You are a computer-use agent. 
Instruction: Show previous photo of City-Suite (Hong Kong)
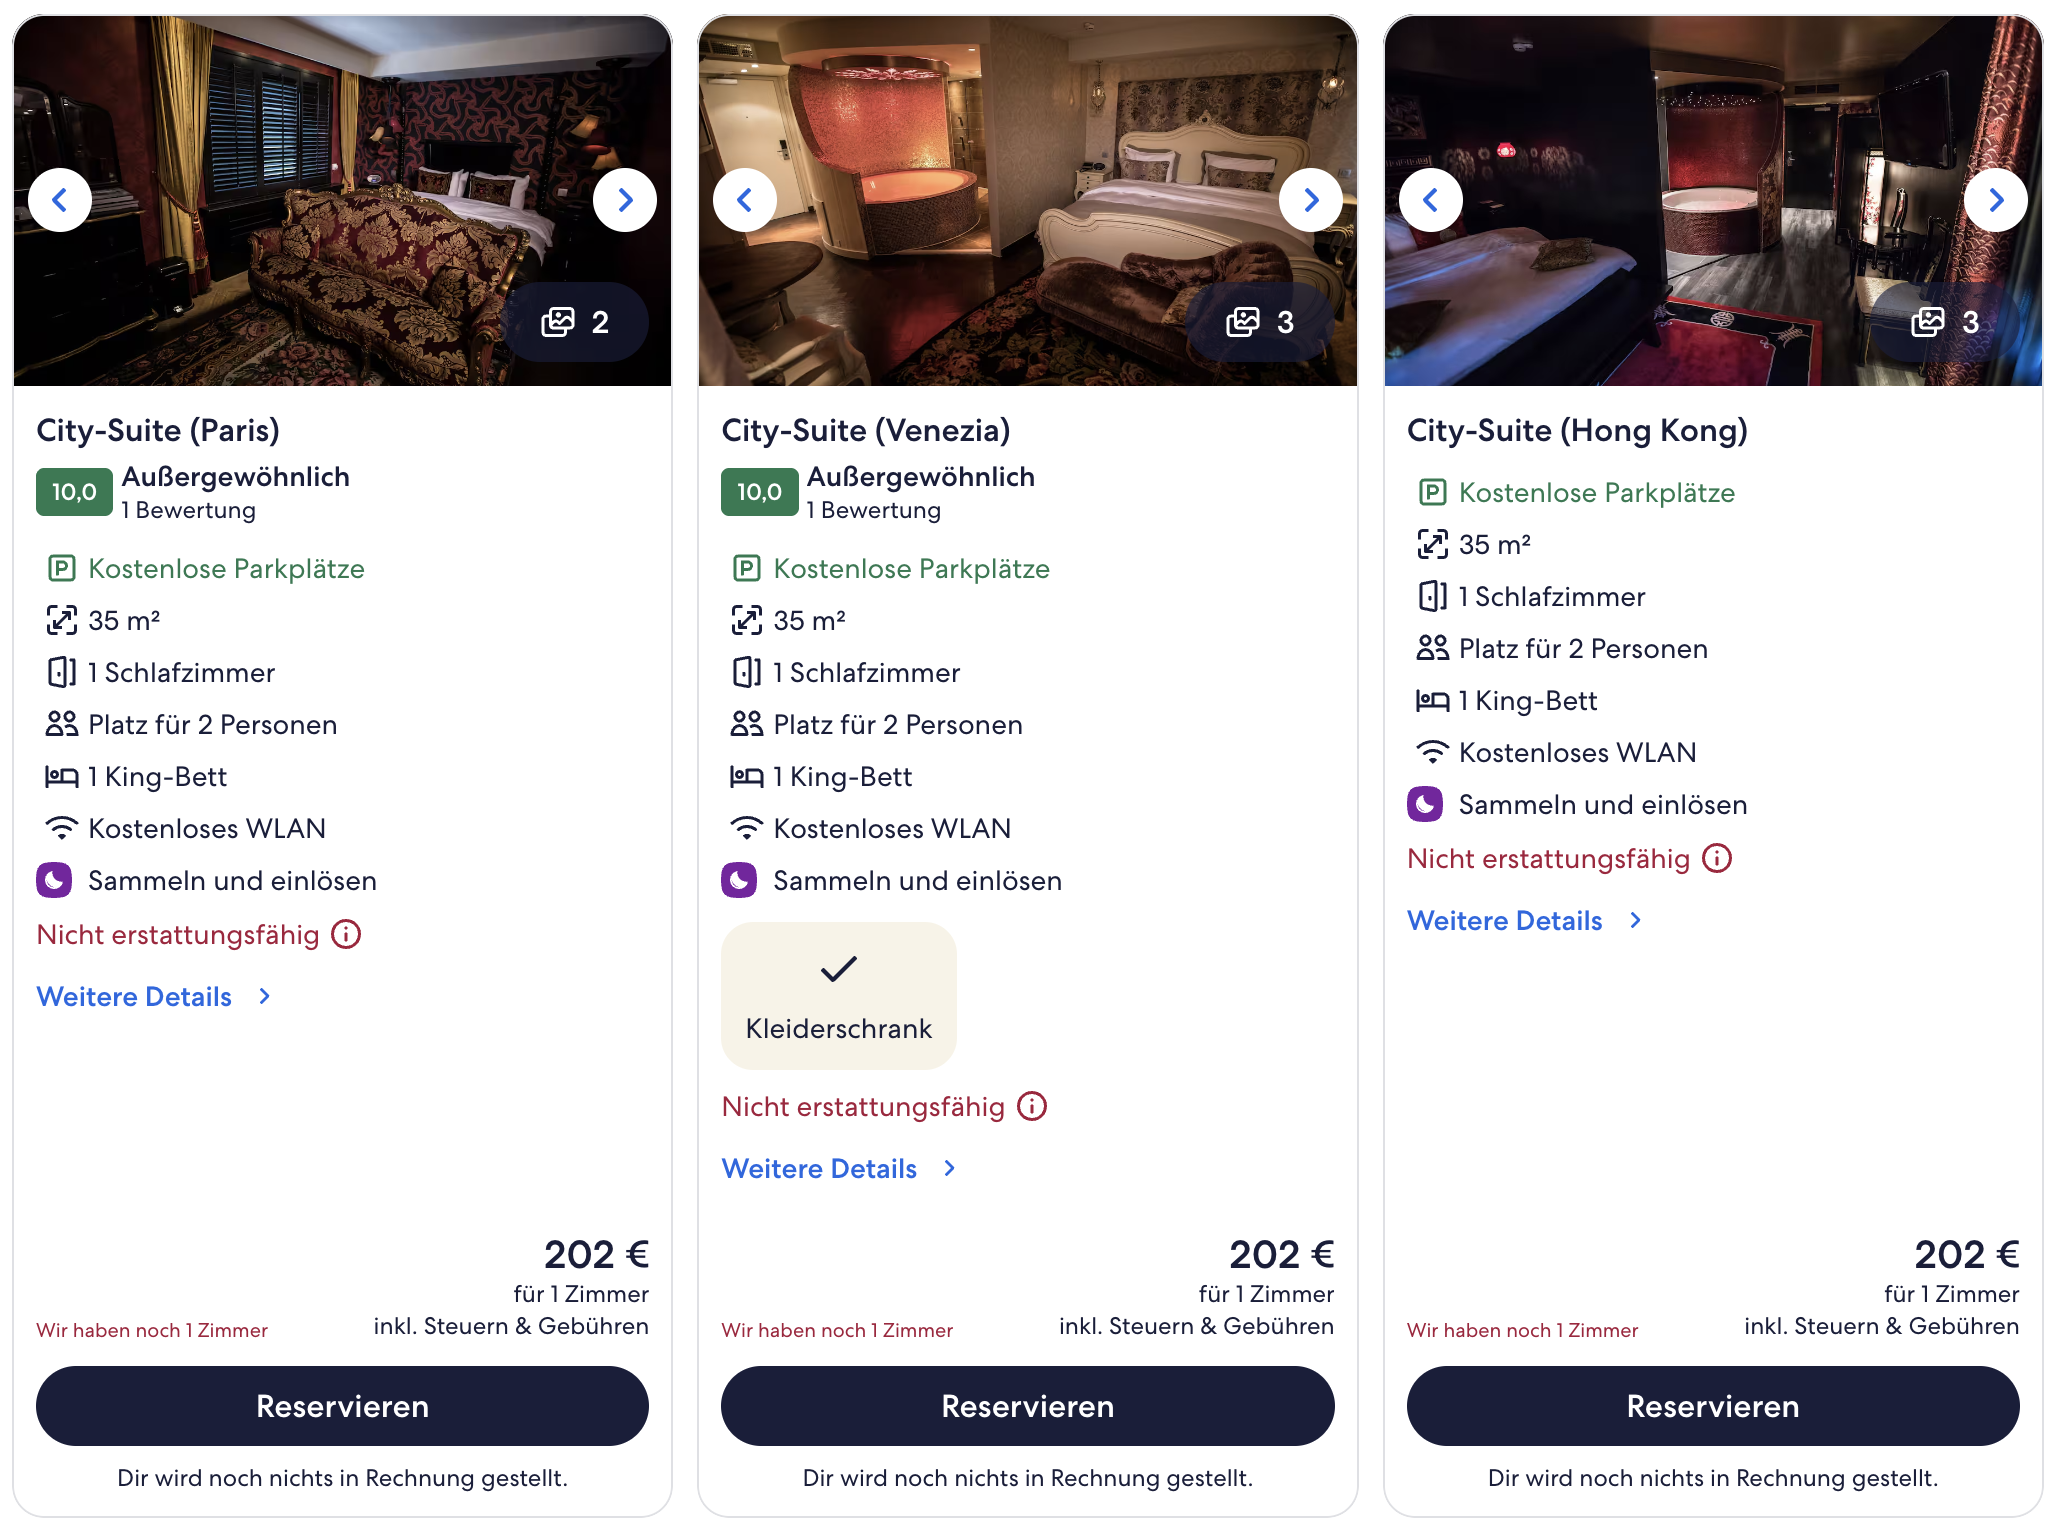[x=1430, y=200]
